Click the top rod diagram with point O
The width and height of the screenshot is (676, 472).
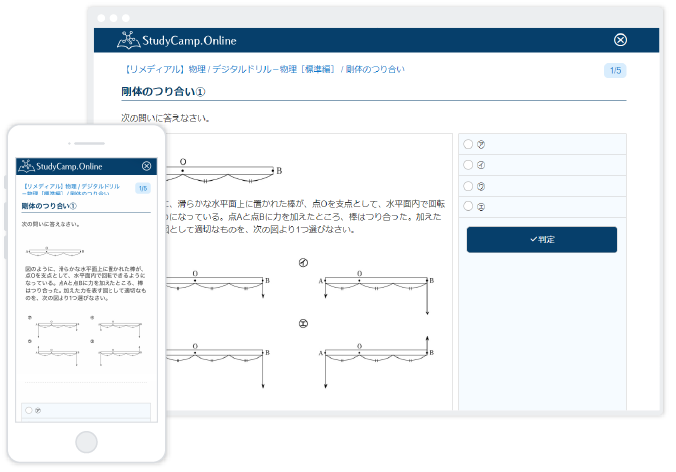coord(220,171)
